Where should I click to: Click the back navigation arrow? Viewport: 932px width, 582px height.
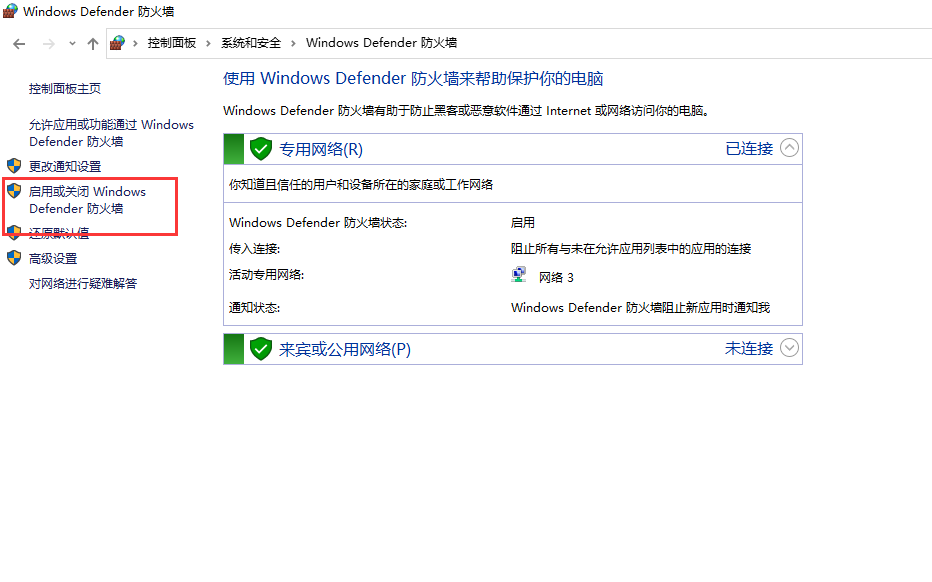click(x=18, y=43)
